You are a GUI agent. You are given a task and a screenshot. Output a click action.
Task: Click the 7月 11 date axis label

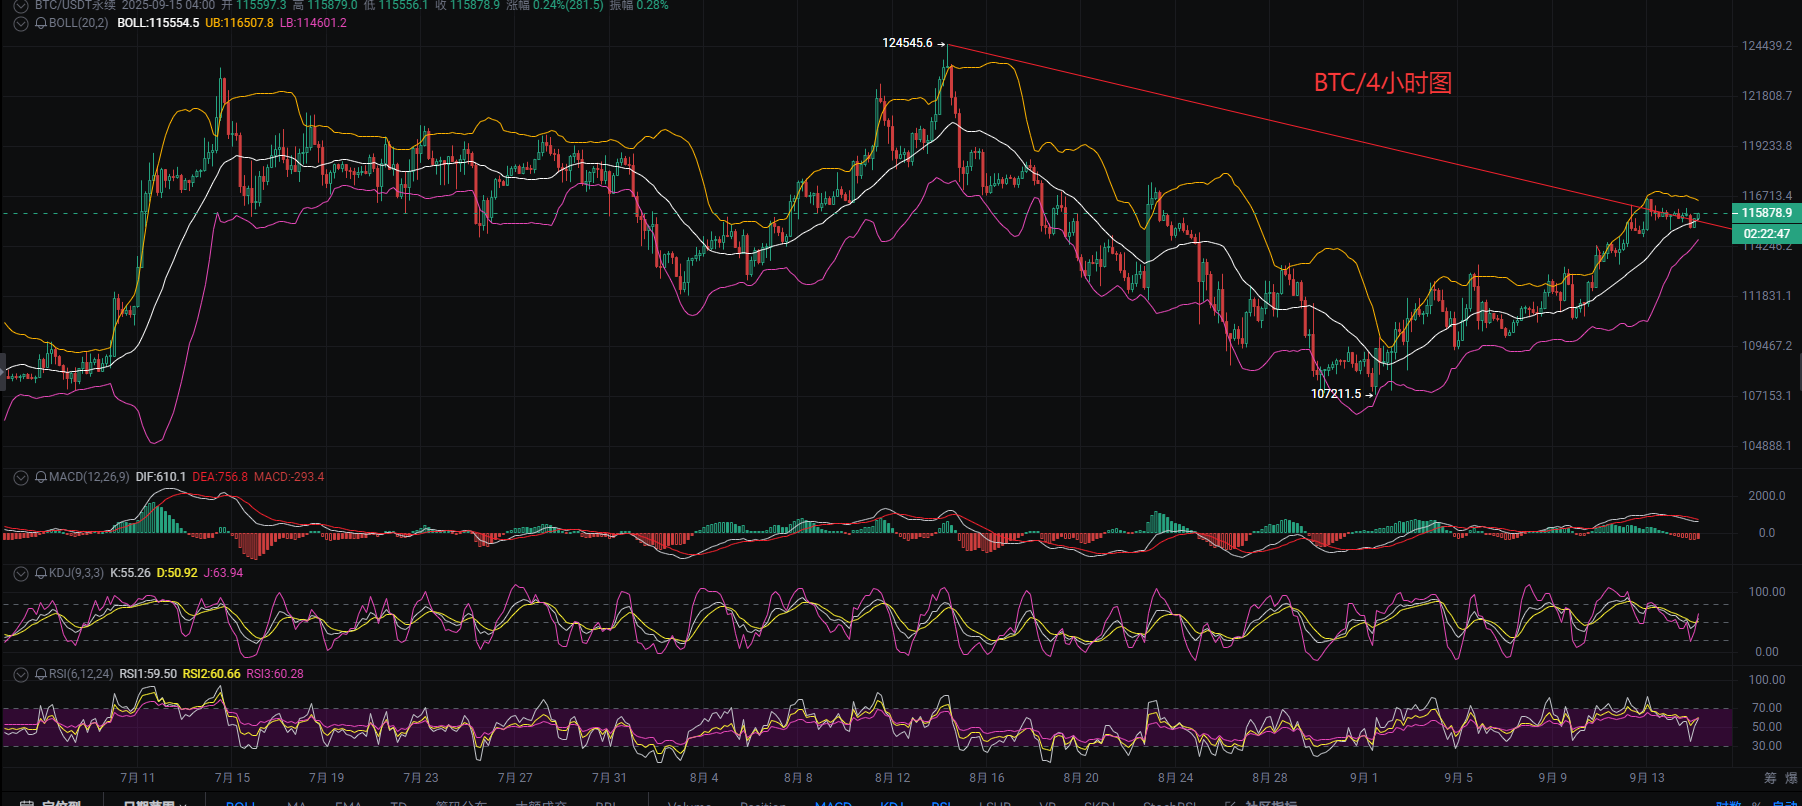(138, 778)
